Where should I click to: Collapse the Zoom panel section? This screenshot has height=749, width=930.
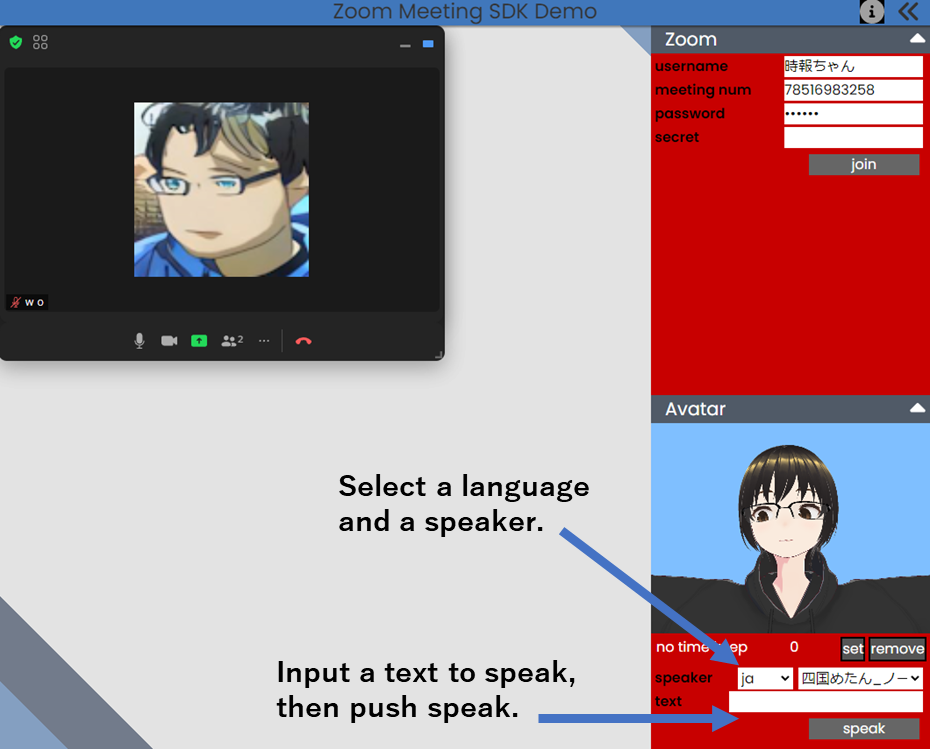coord(918,39)
